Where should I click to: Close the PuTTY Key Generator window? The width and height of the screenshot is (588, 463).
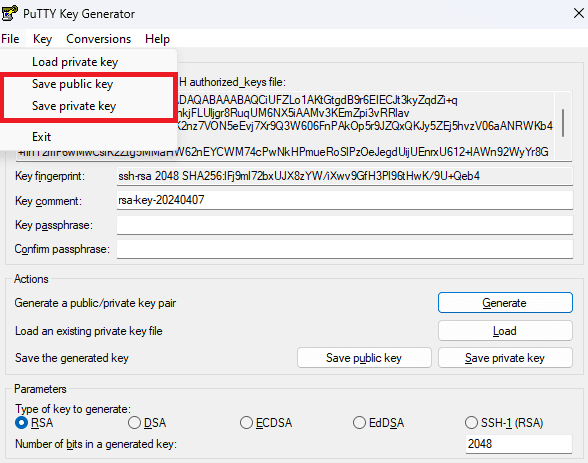[579, 13]
